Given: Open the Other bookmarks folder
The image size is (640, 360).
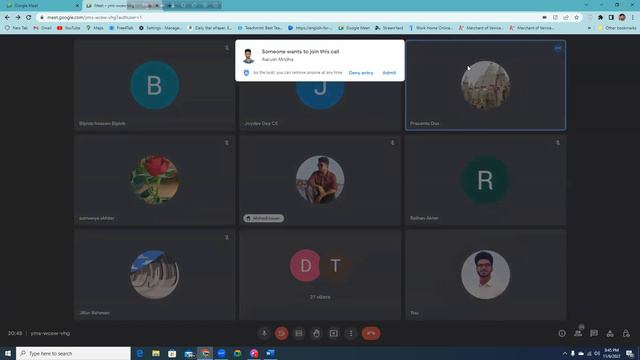Looking at the screenshot, I should point(617,28).
